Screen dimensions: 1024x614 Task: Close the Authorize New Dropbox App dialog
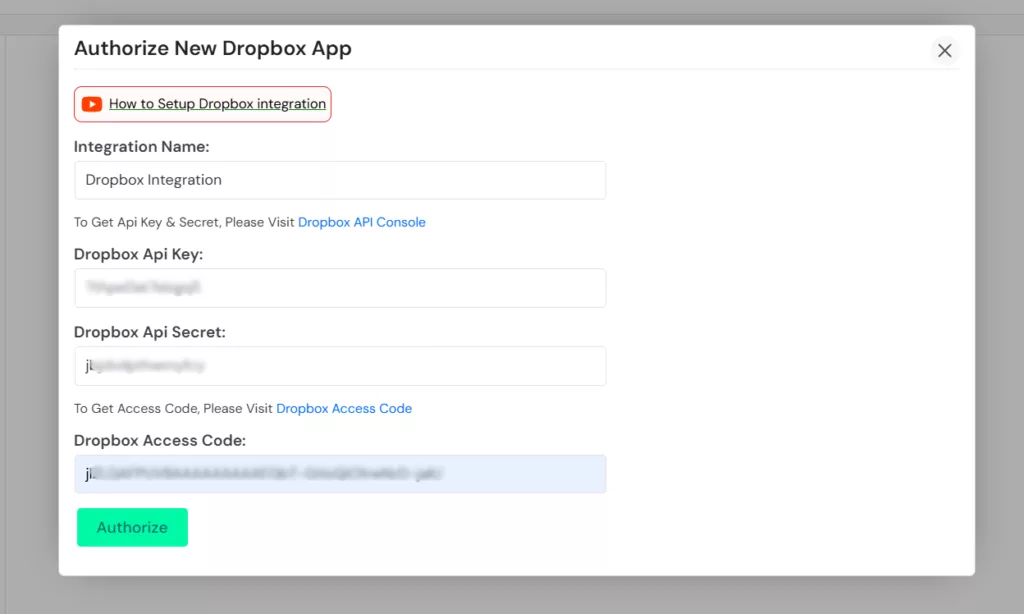[x=944, y=50]
